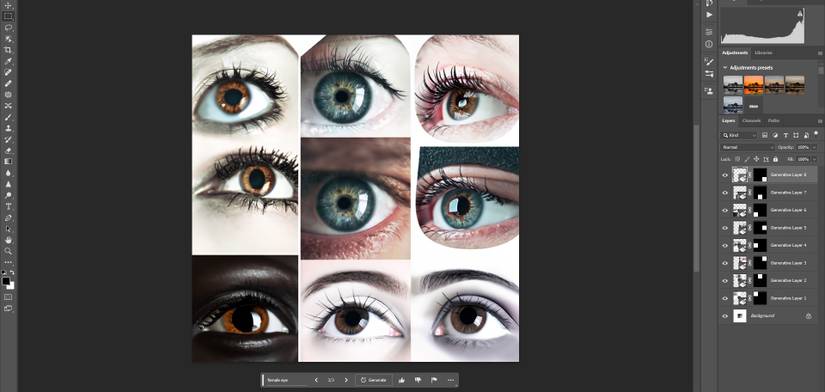The image size is (825, 392).
Task: Select Generative Layer 2
Action: tap(769, 281)
